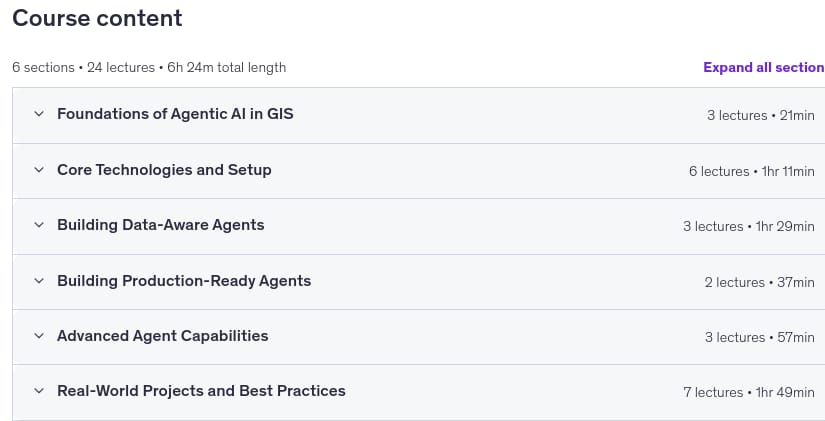
Task: Expand the Foundations of Agentic AI in GIS section title
Action: [175, 114]
